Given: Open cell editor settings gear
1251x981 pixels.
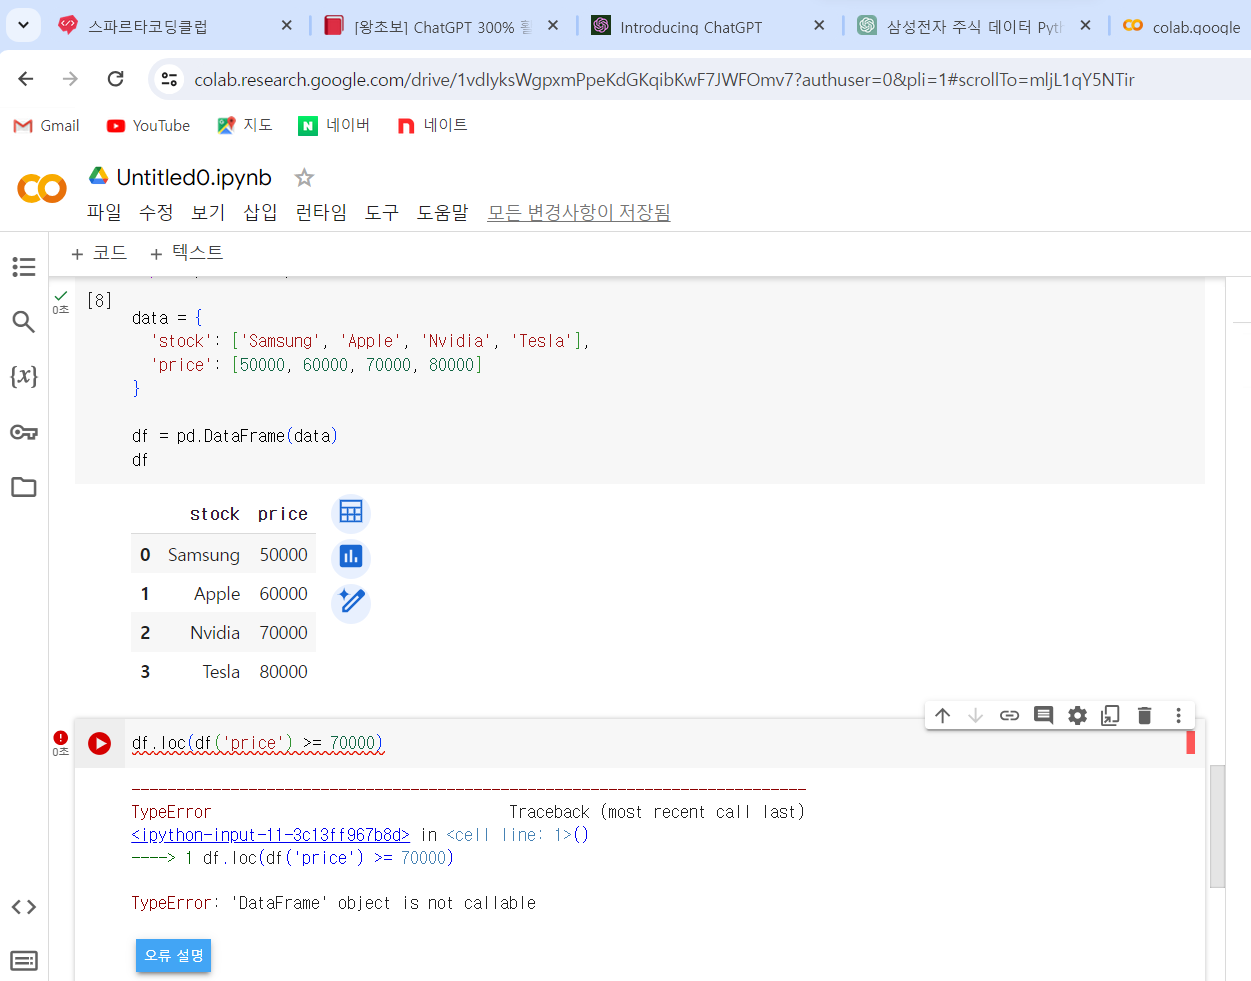Looking at the screenshot, I should 1077,715.
